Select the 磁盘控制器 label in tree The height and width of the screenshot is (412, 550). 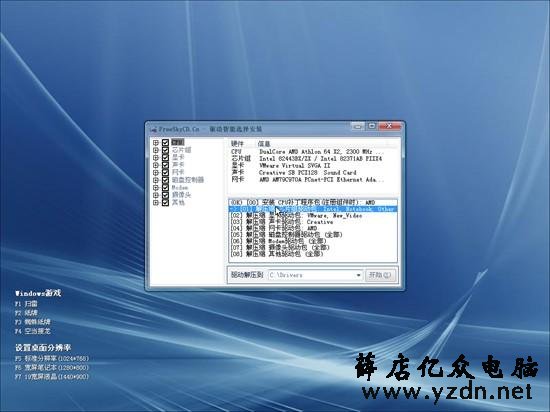pyautogui.click(x=188, y=180)
